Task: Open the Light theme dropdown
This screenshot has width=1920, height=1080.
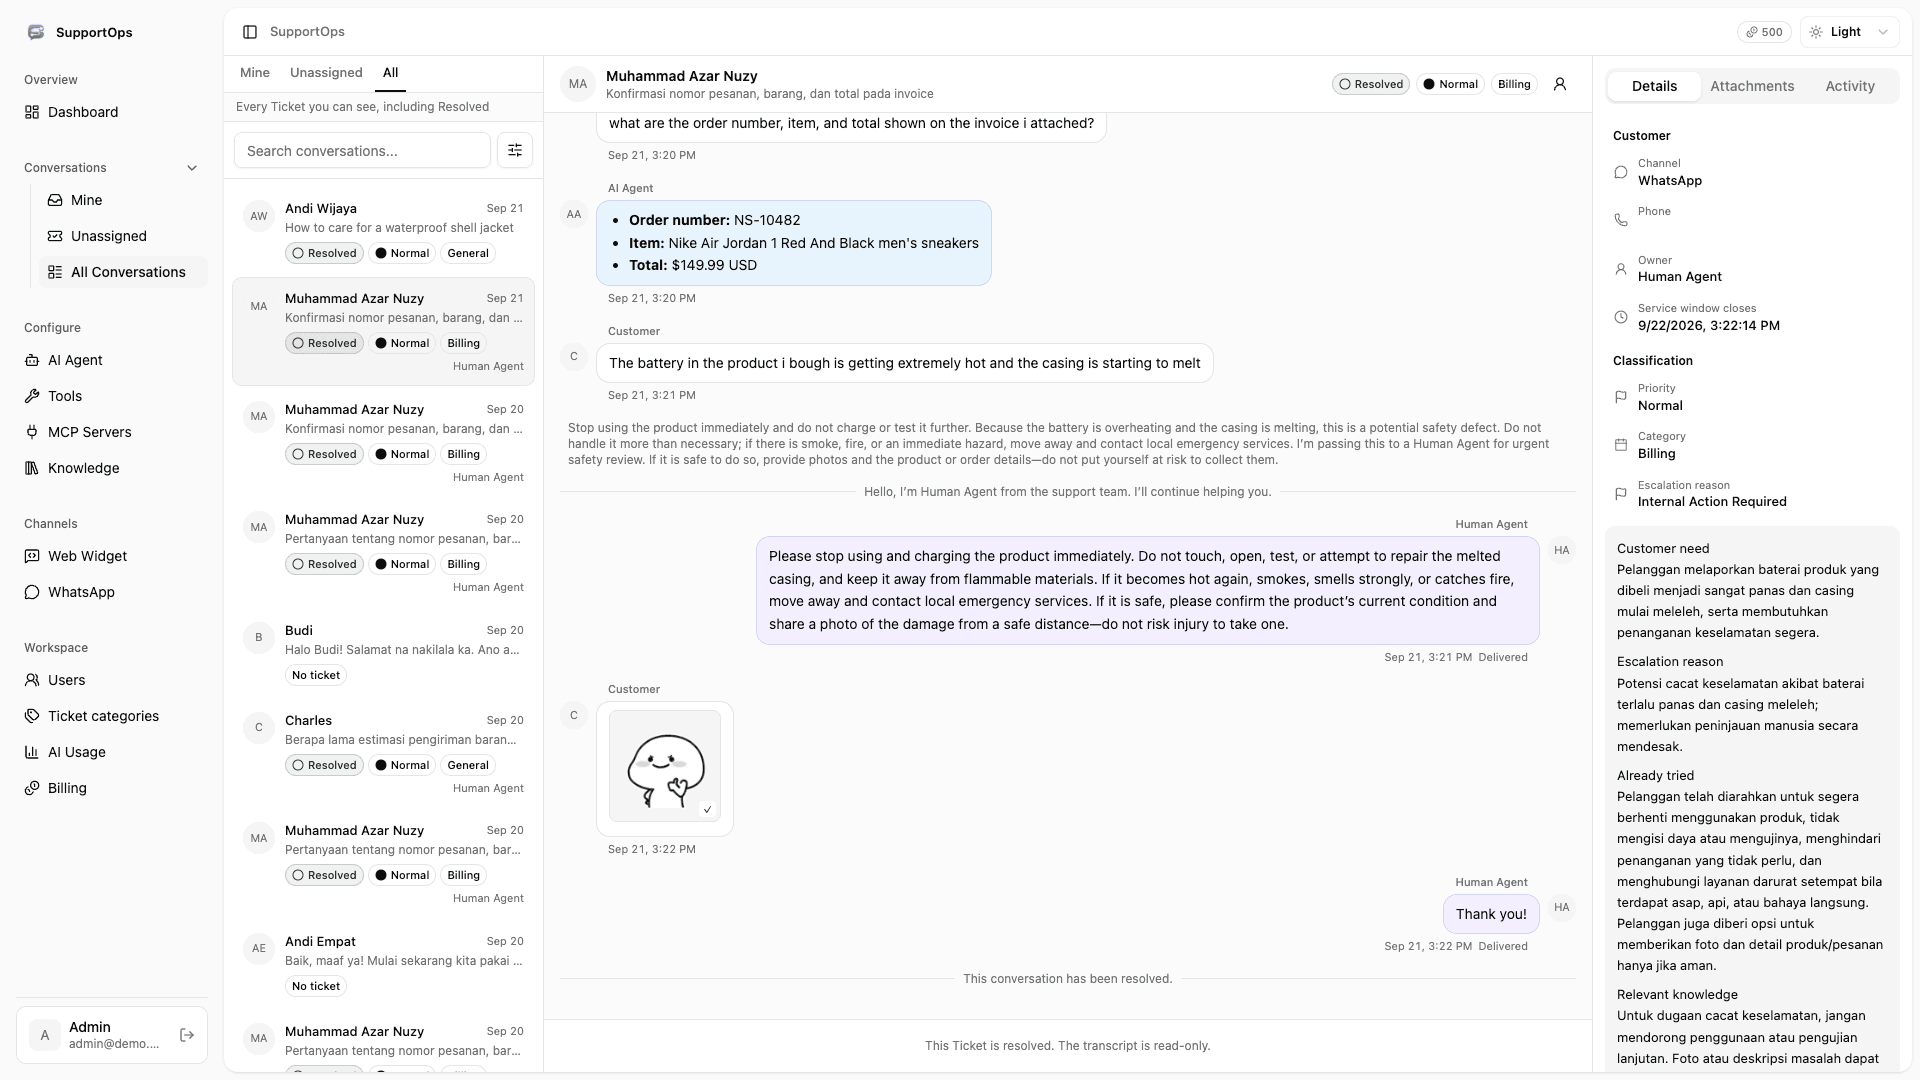Action: (x=1849, y=32)
